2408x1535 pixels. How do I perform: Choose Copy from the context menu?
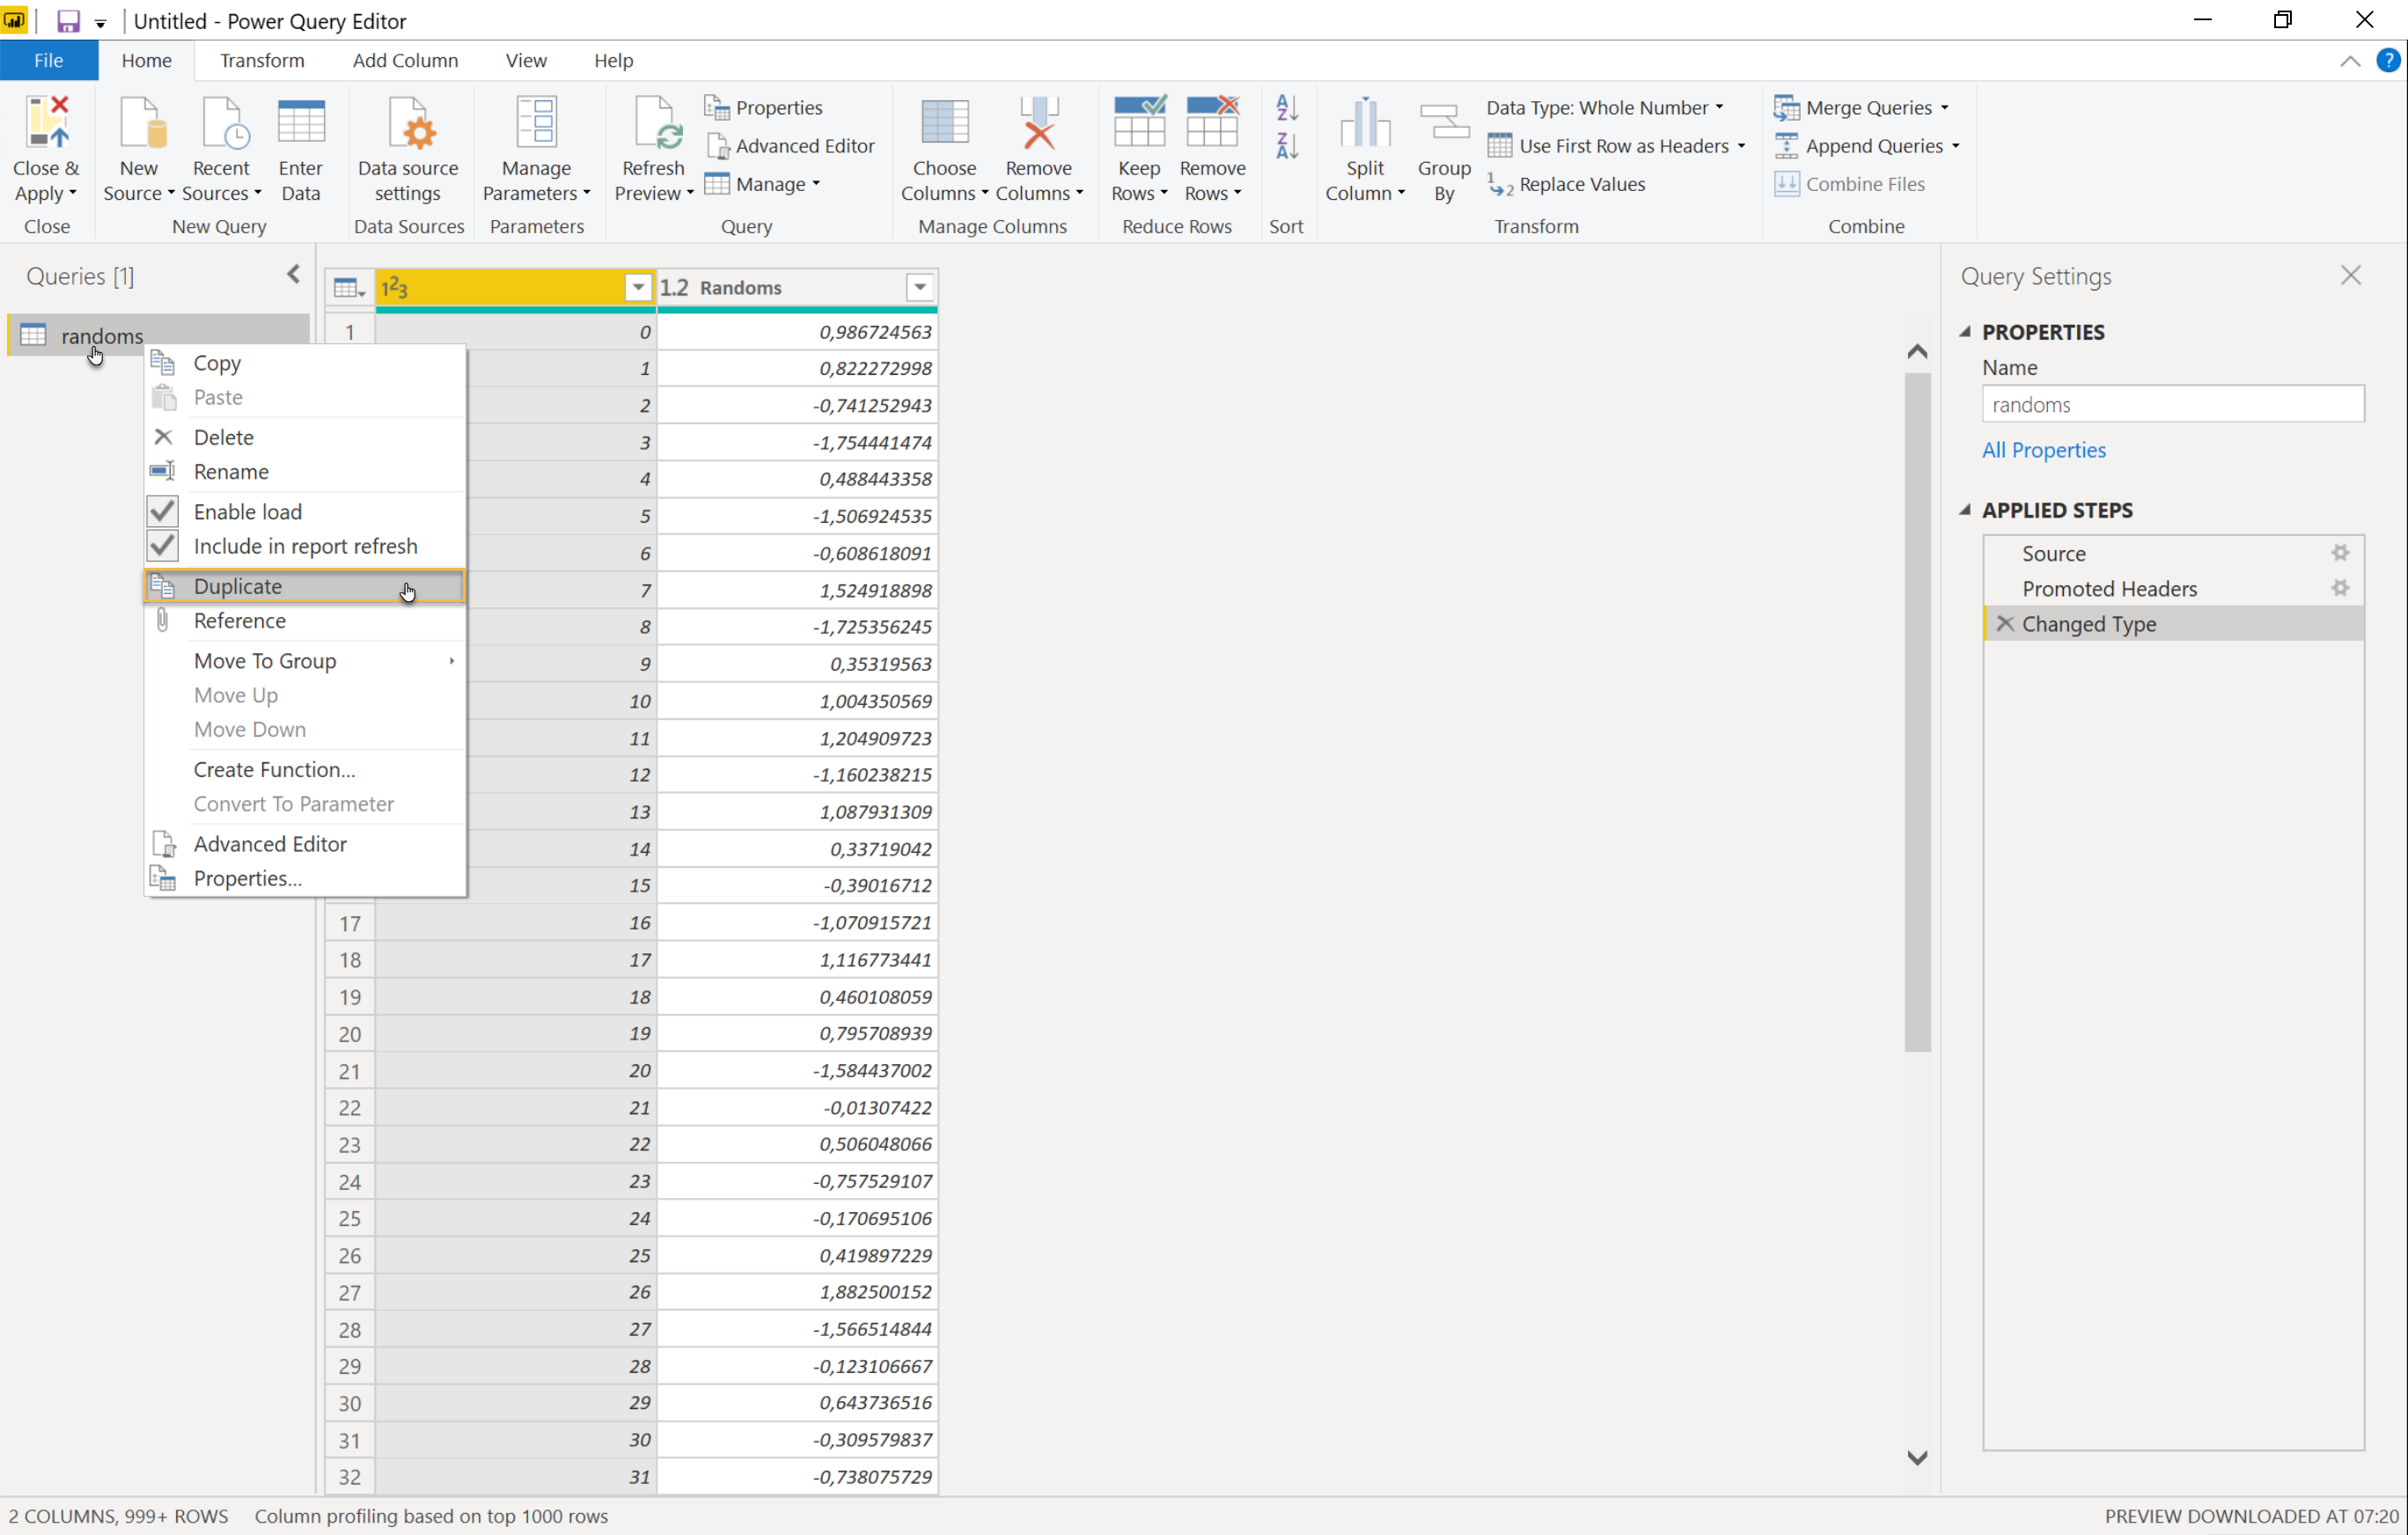pyautogui.click(x=305, y=363)
